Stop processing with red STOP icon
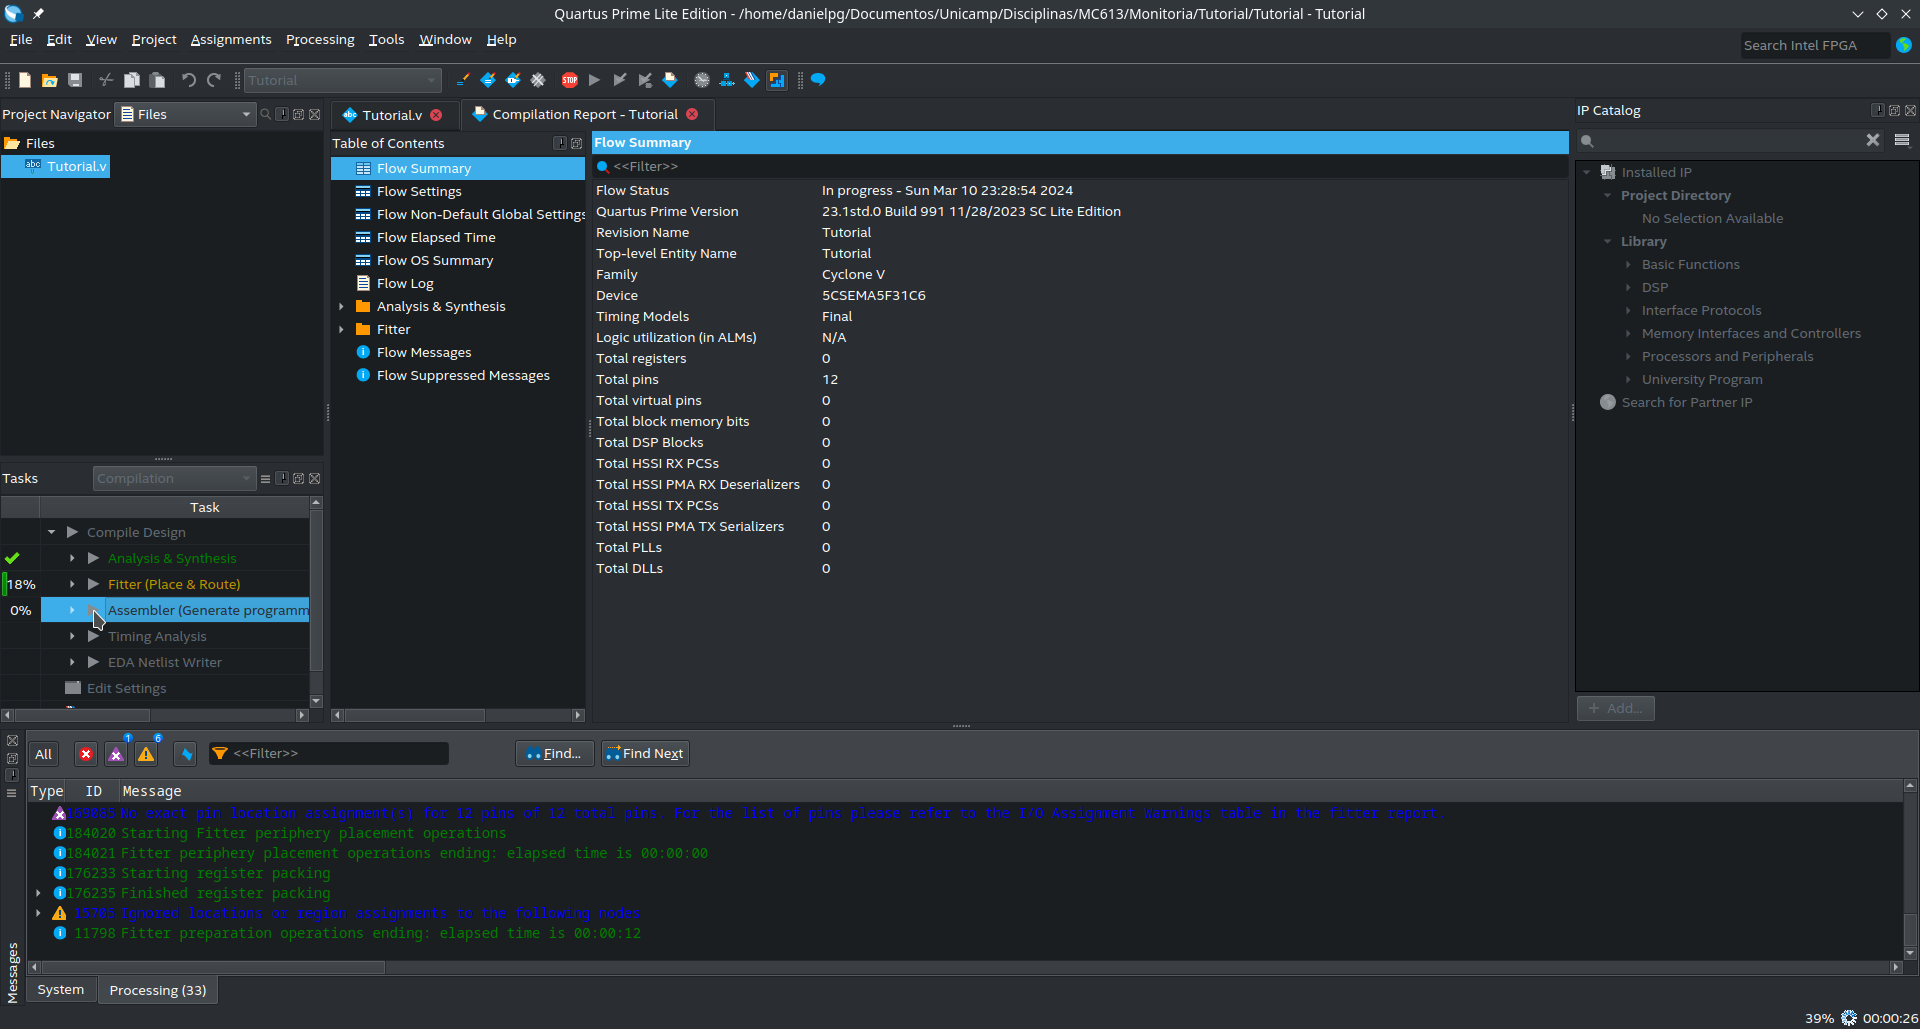 [569, 80]
